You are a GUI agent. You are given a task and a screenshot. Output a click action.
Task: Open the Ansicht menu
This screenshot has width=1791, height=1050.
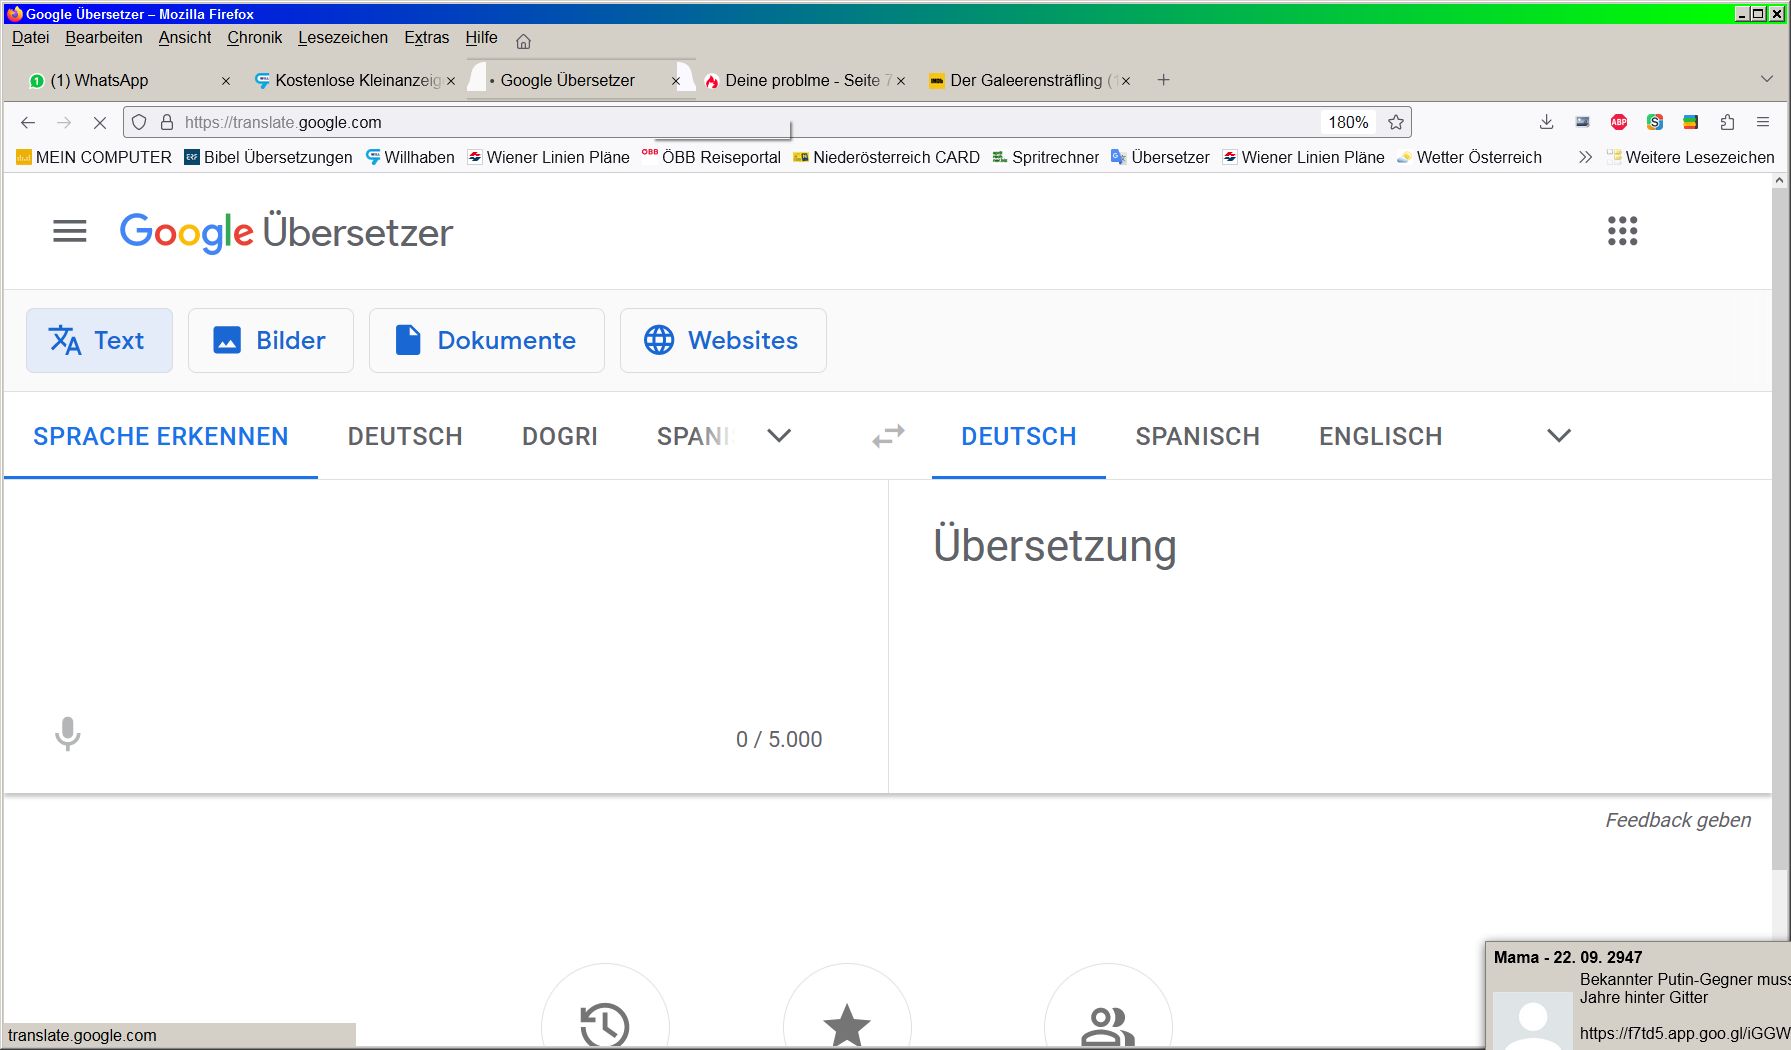coord(185,37)
